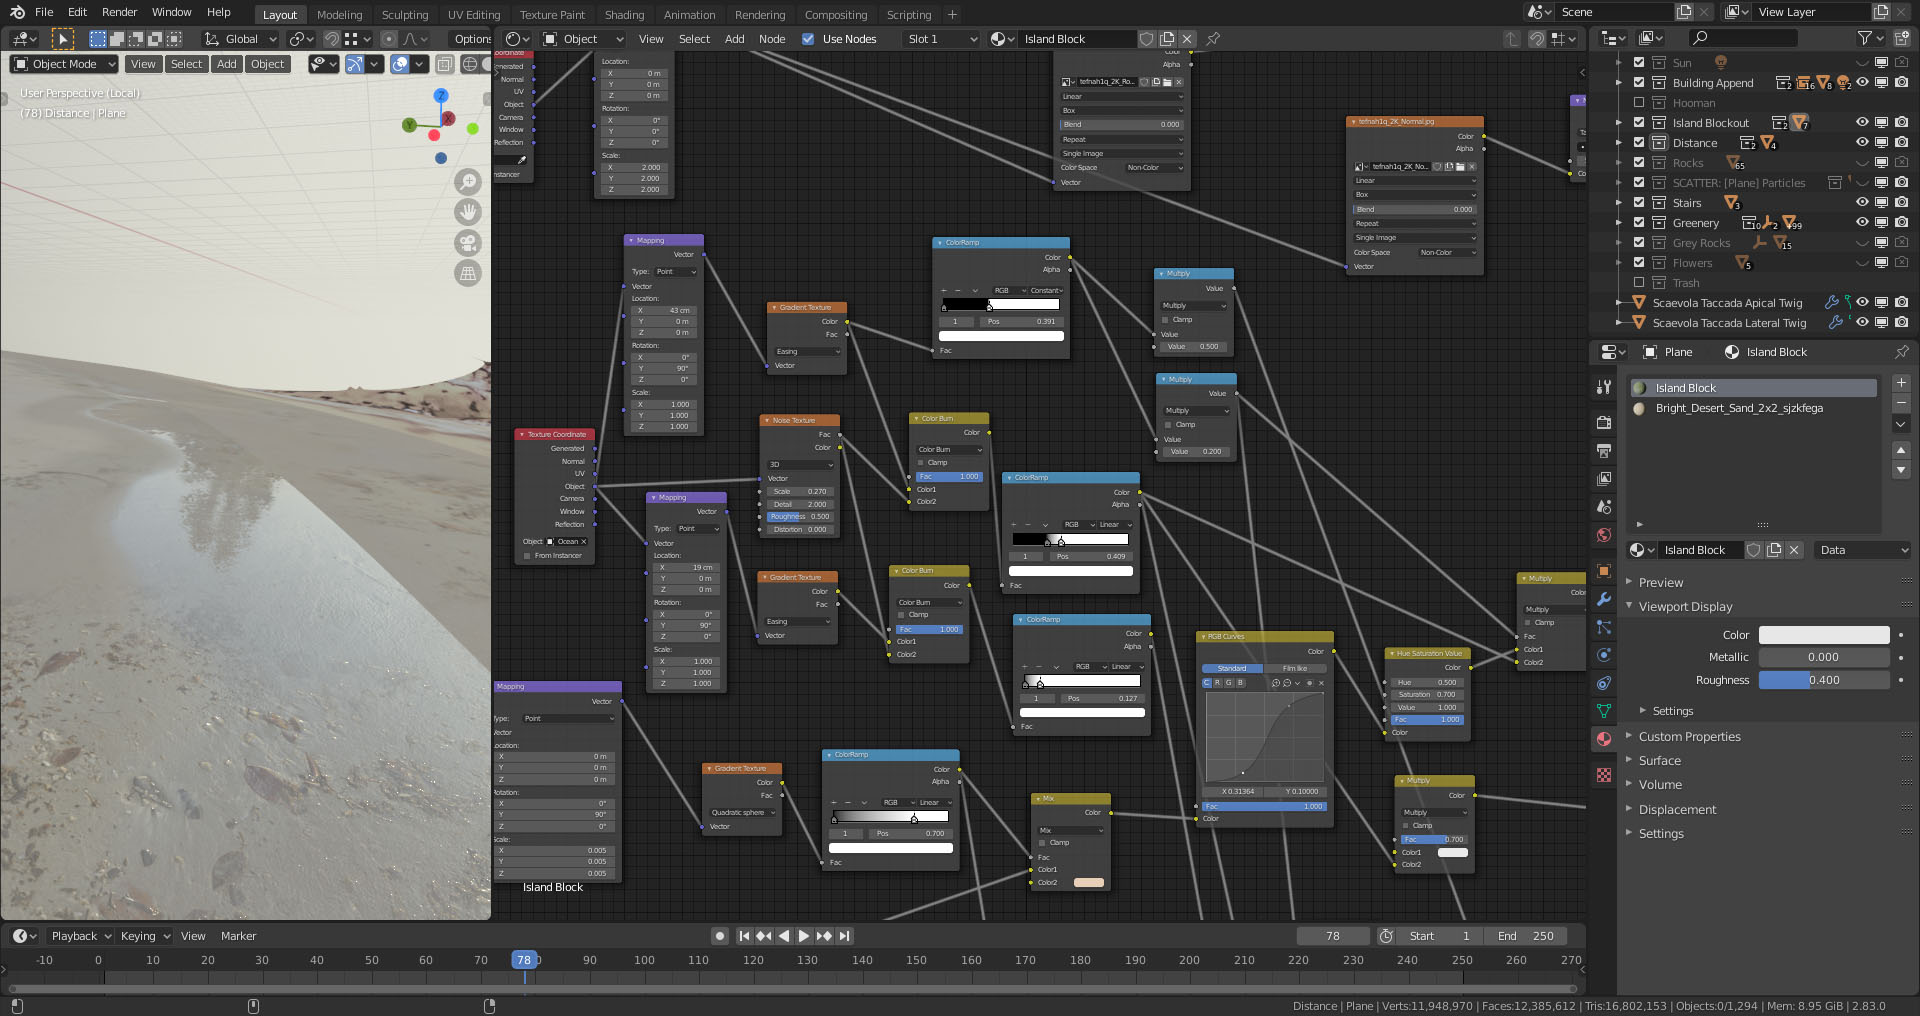This screenshot has height=1016, width=1920.
Task: Click the pan hand icon in viewport
Action: (468, 212)
